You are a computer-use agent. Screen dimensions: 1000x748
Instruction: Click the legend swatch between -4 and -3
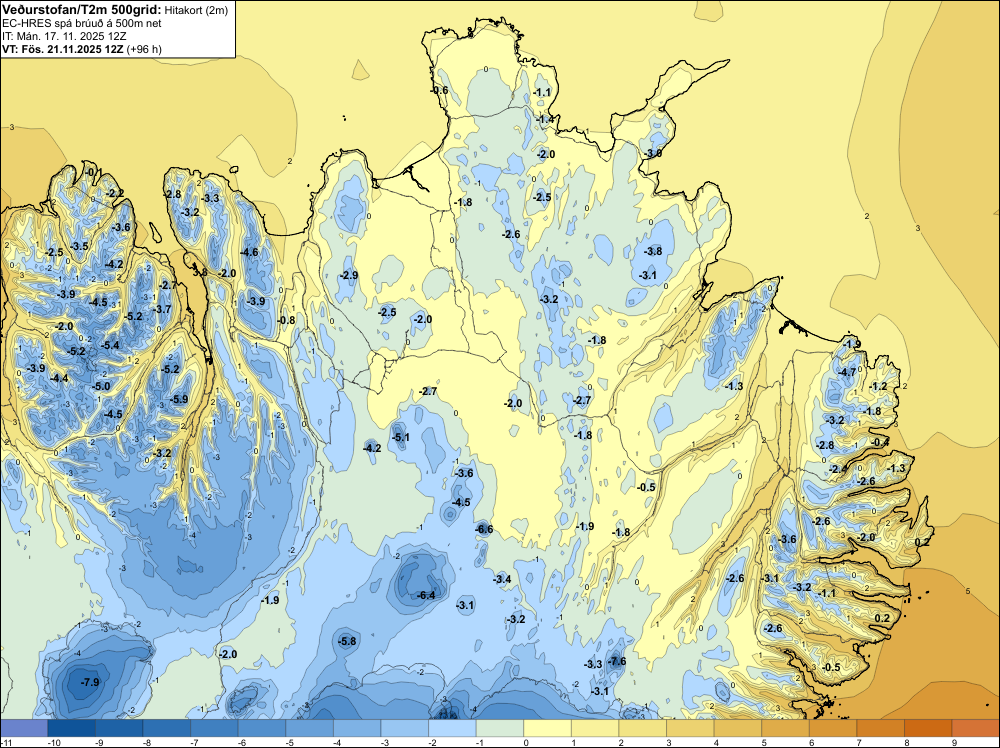pos(357,728)
